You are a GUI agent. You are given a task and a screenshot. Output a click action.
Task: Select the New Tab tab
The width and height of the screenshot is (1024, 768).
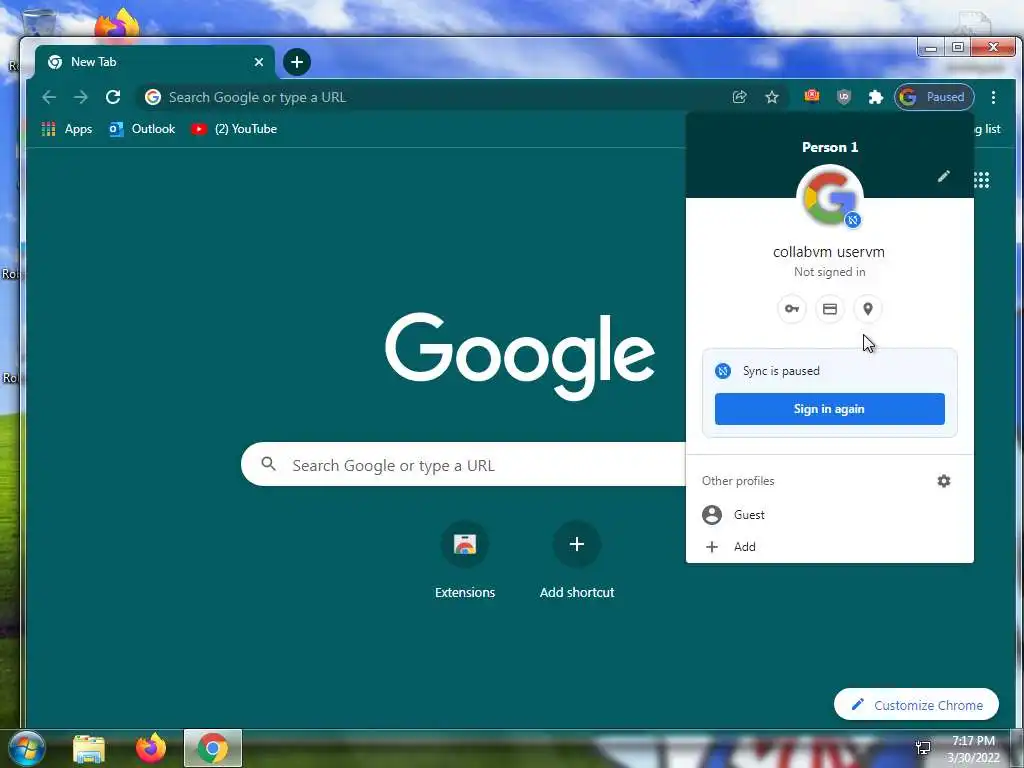(x=154, y=62)
